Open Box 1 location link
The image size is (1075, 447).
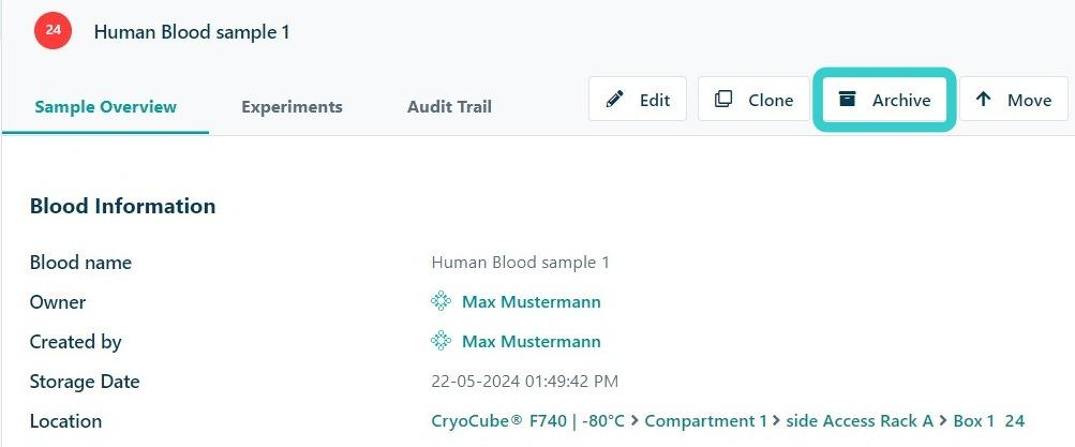(x=974, y=421)
